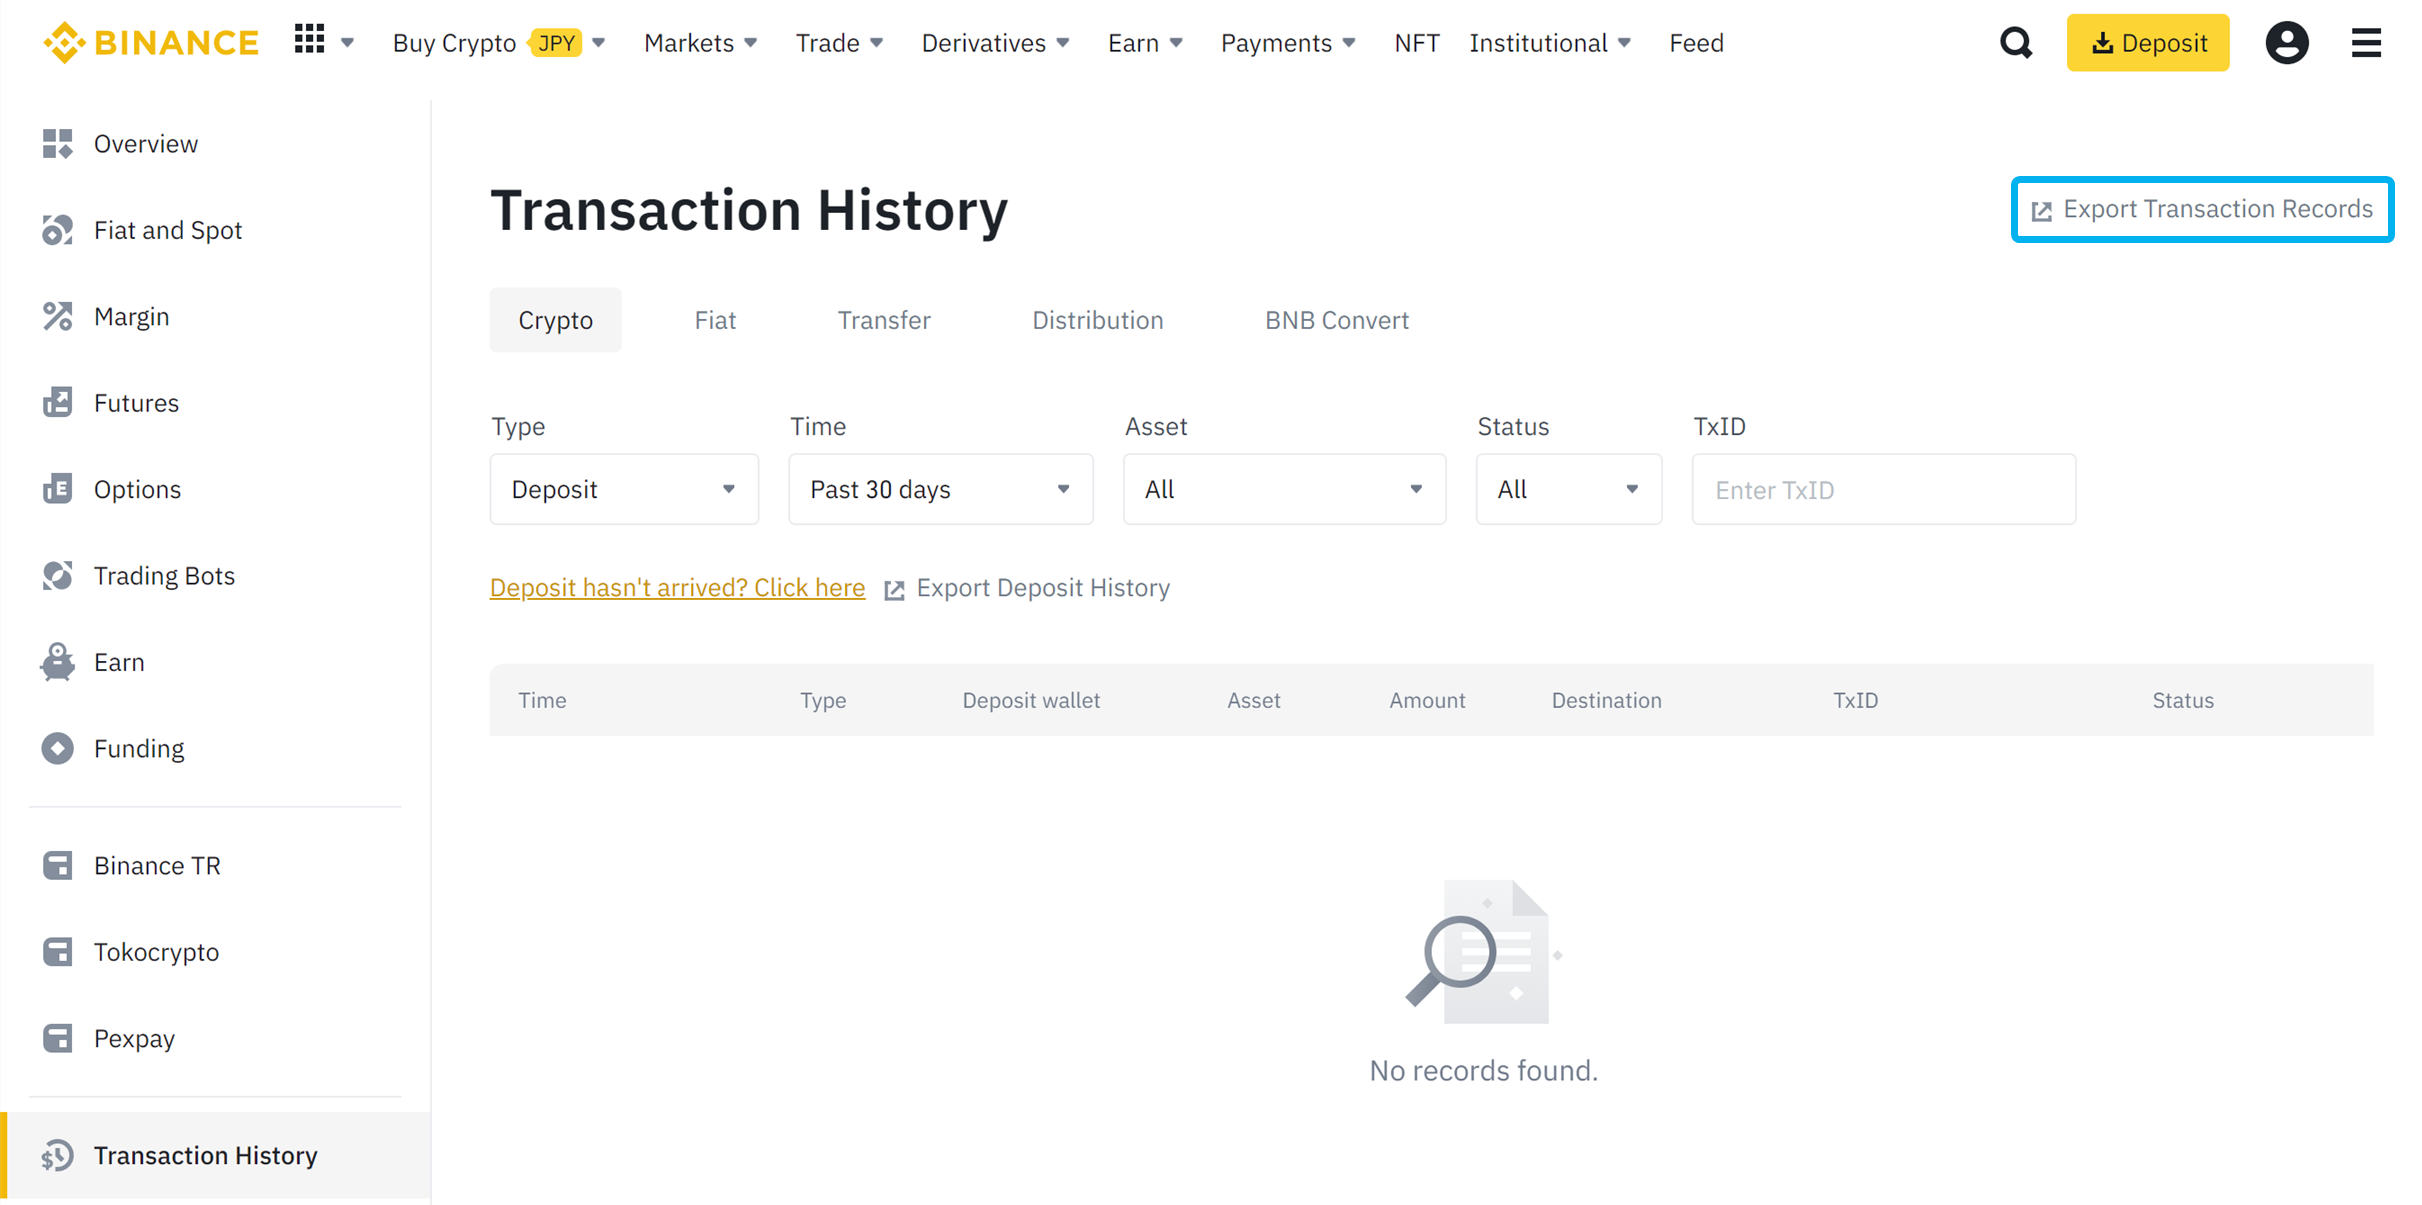The height and width of the screenshot is (1205, 2422).
Task: Open Pexpay in sidebar
Action: click(134, 1038)
